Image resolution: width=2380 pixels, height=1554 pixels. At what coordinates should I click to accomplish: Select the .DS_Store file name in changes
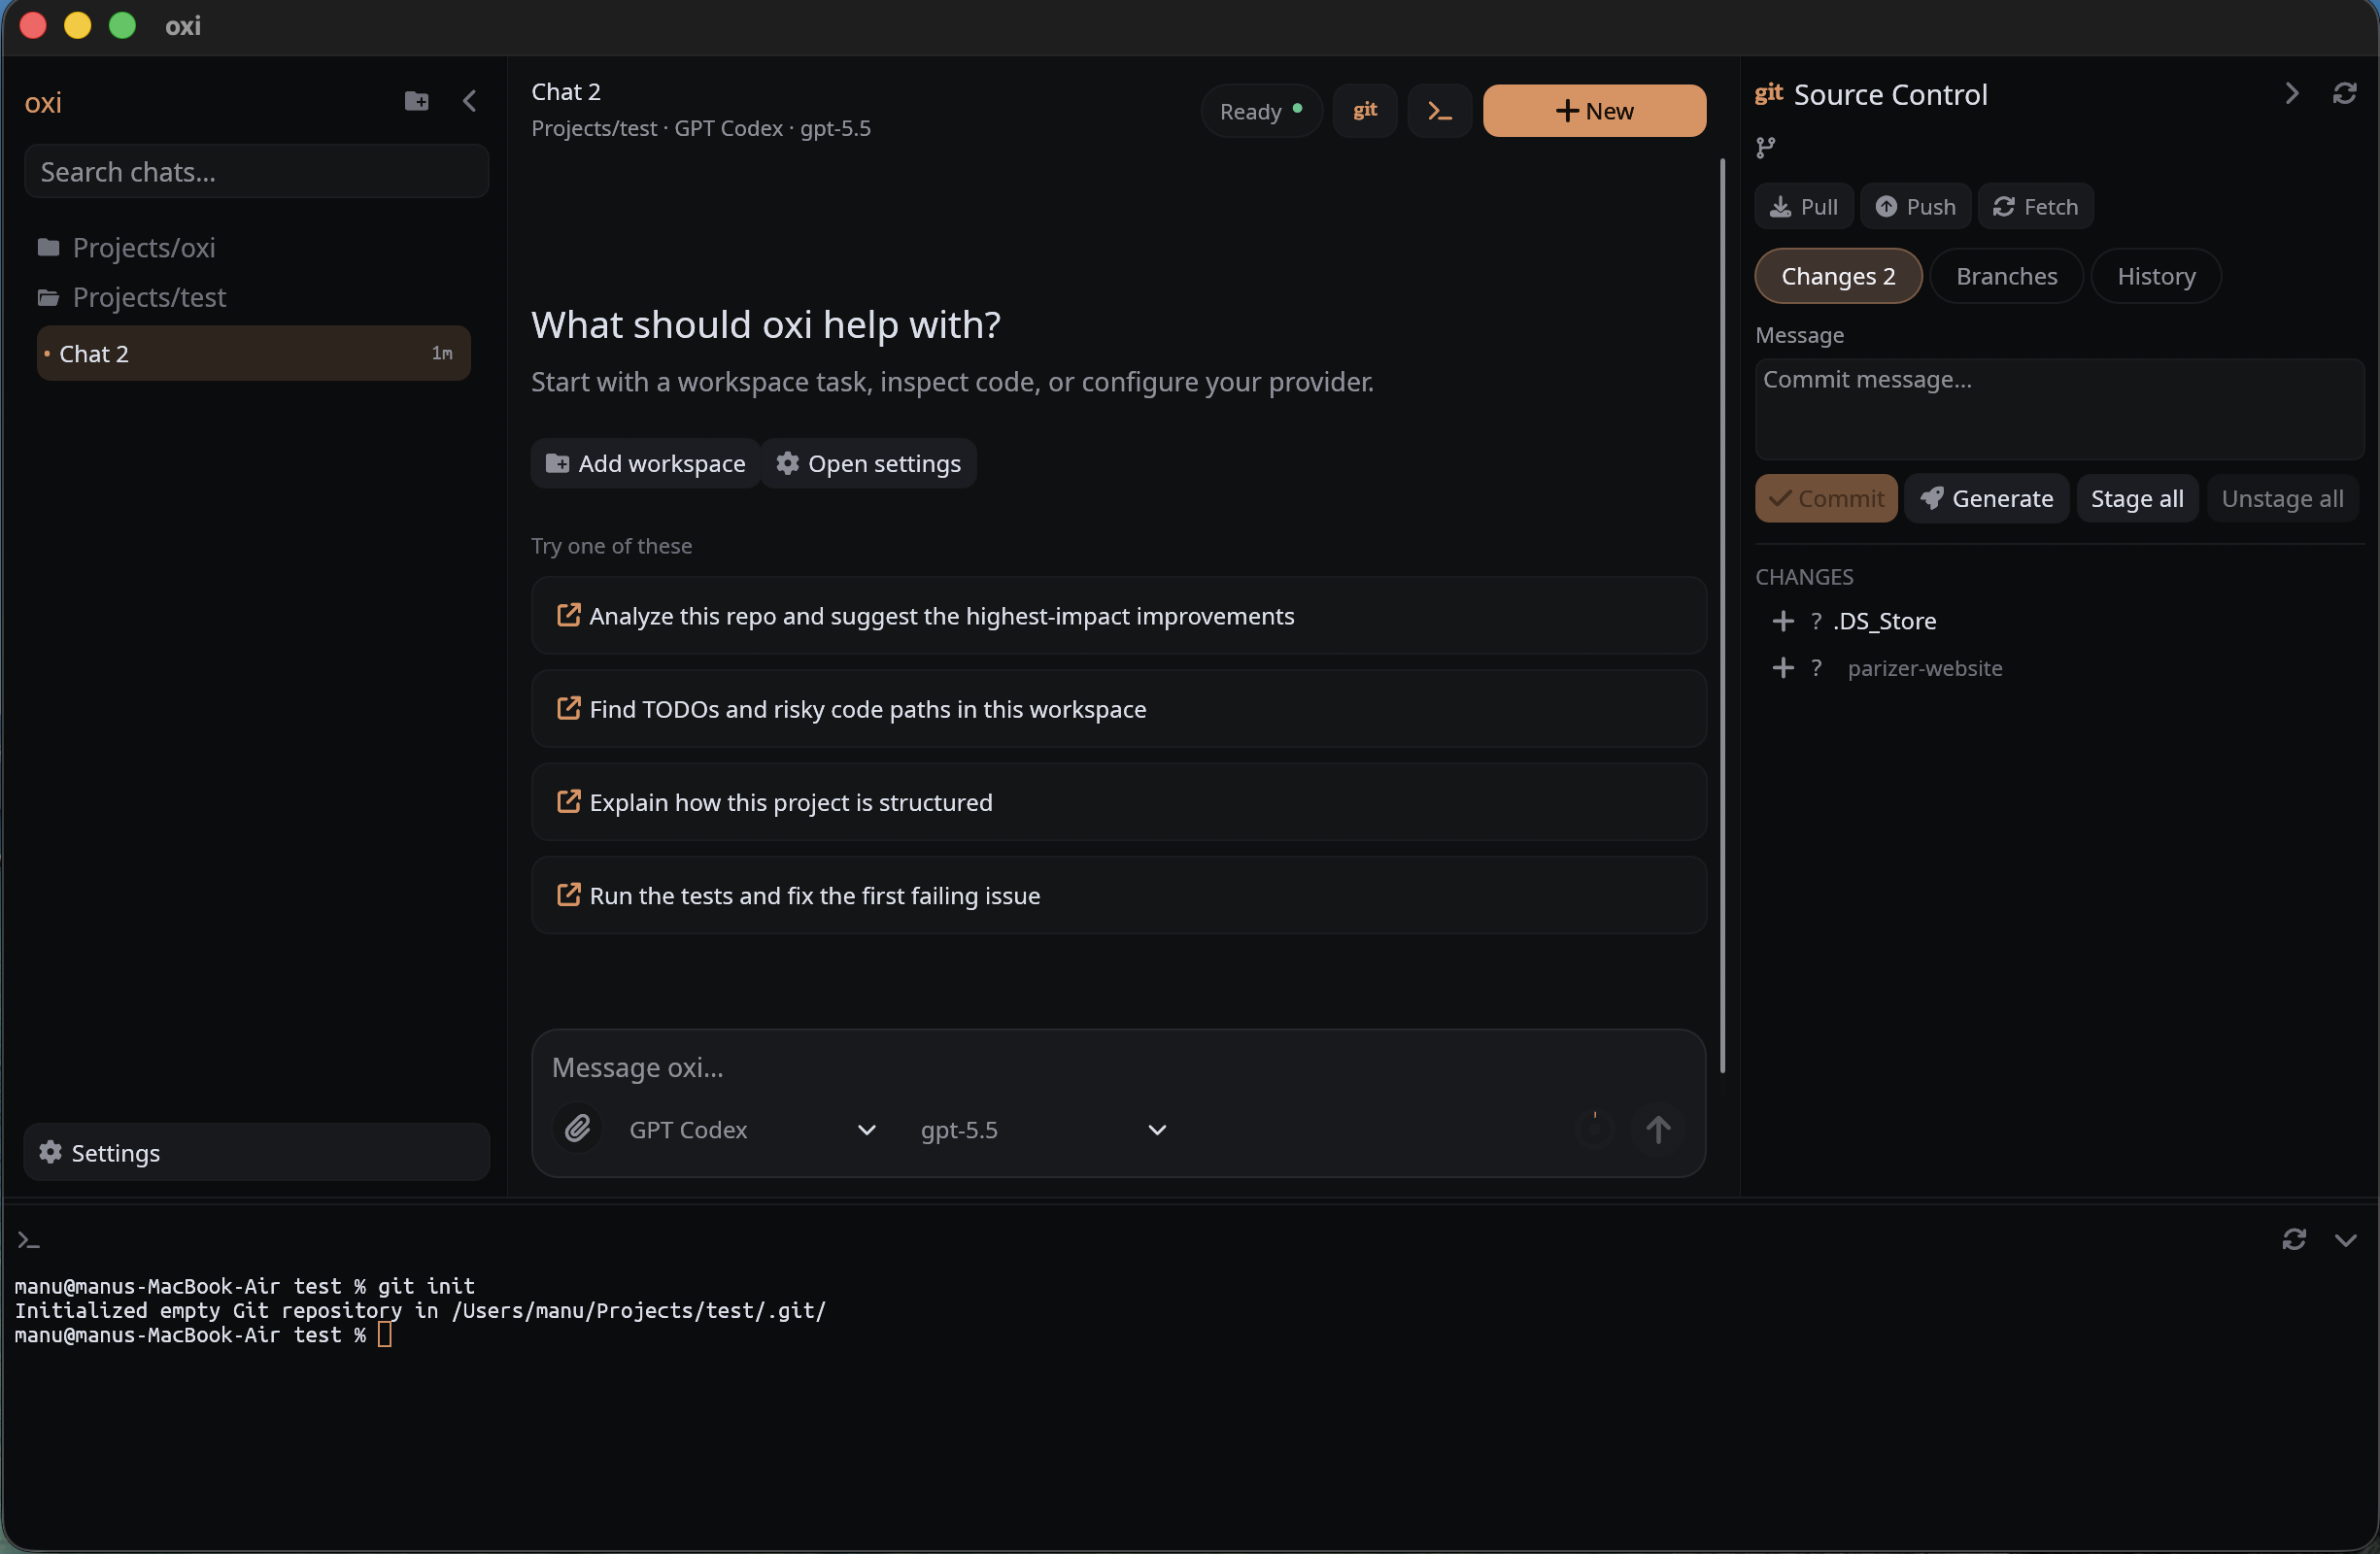point(1884,621)
